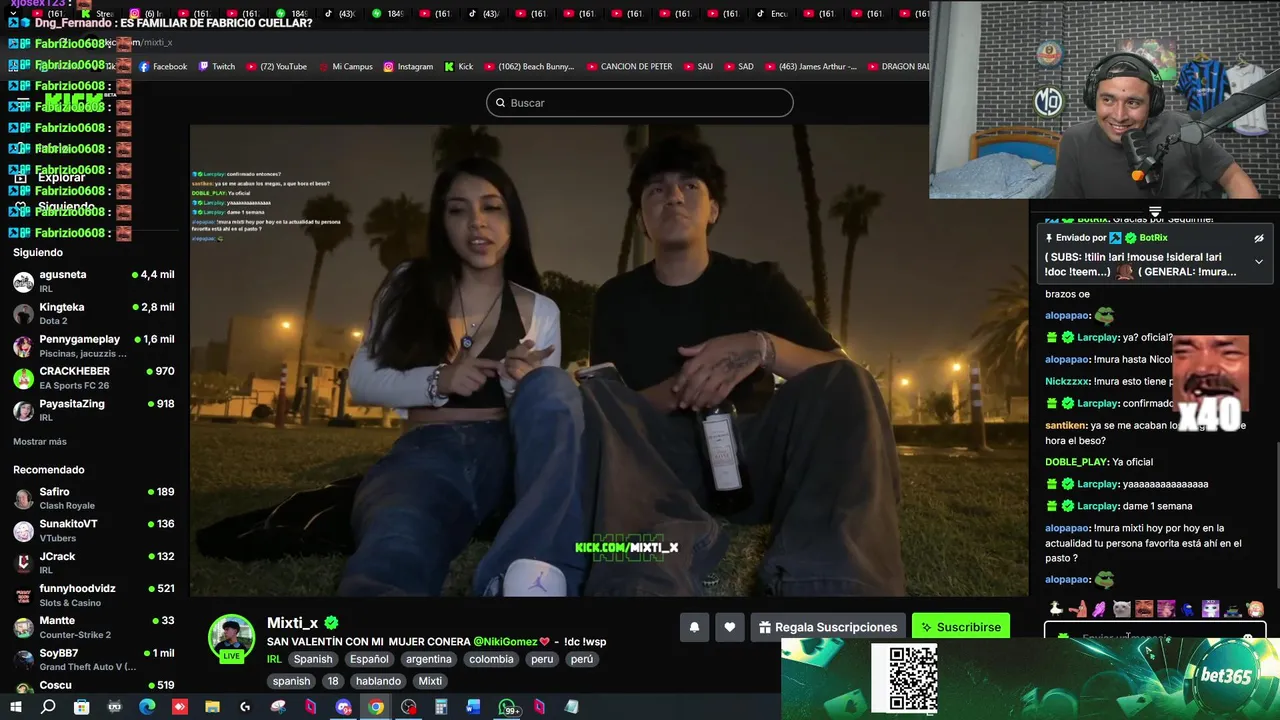1280x720 pixels.
Task: Open the Windows Start menu
Action: coord(14,707)
